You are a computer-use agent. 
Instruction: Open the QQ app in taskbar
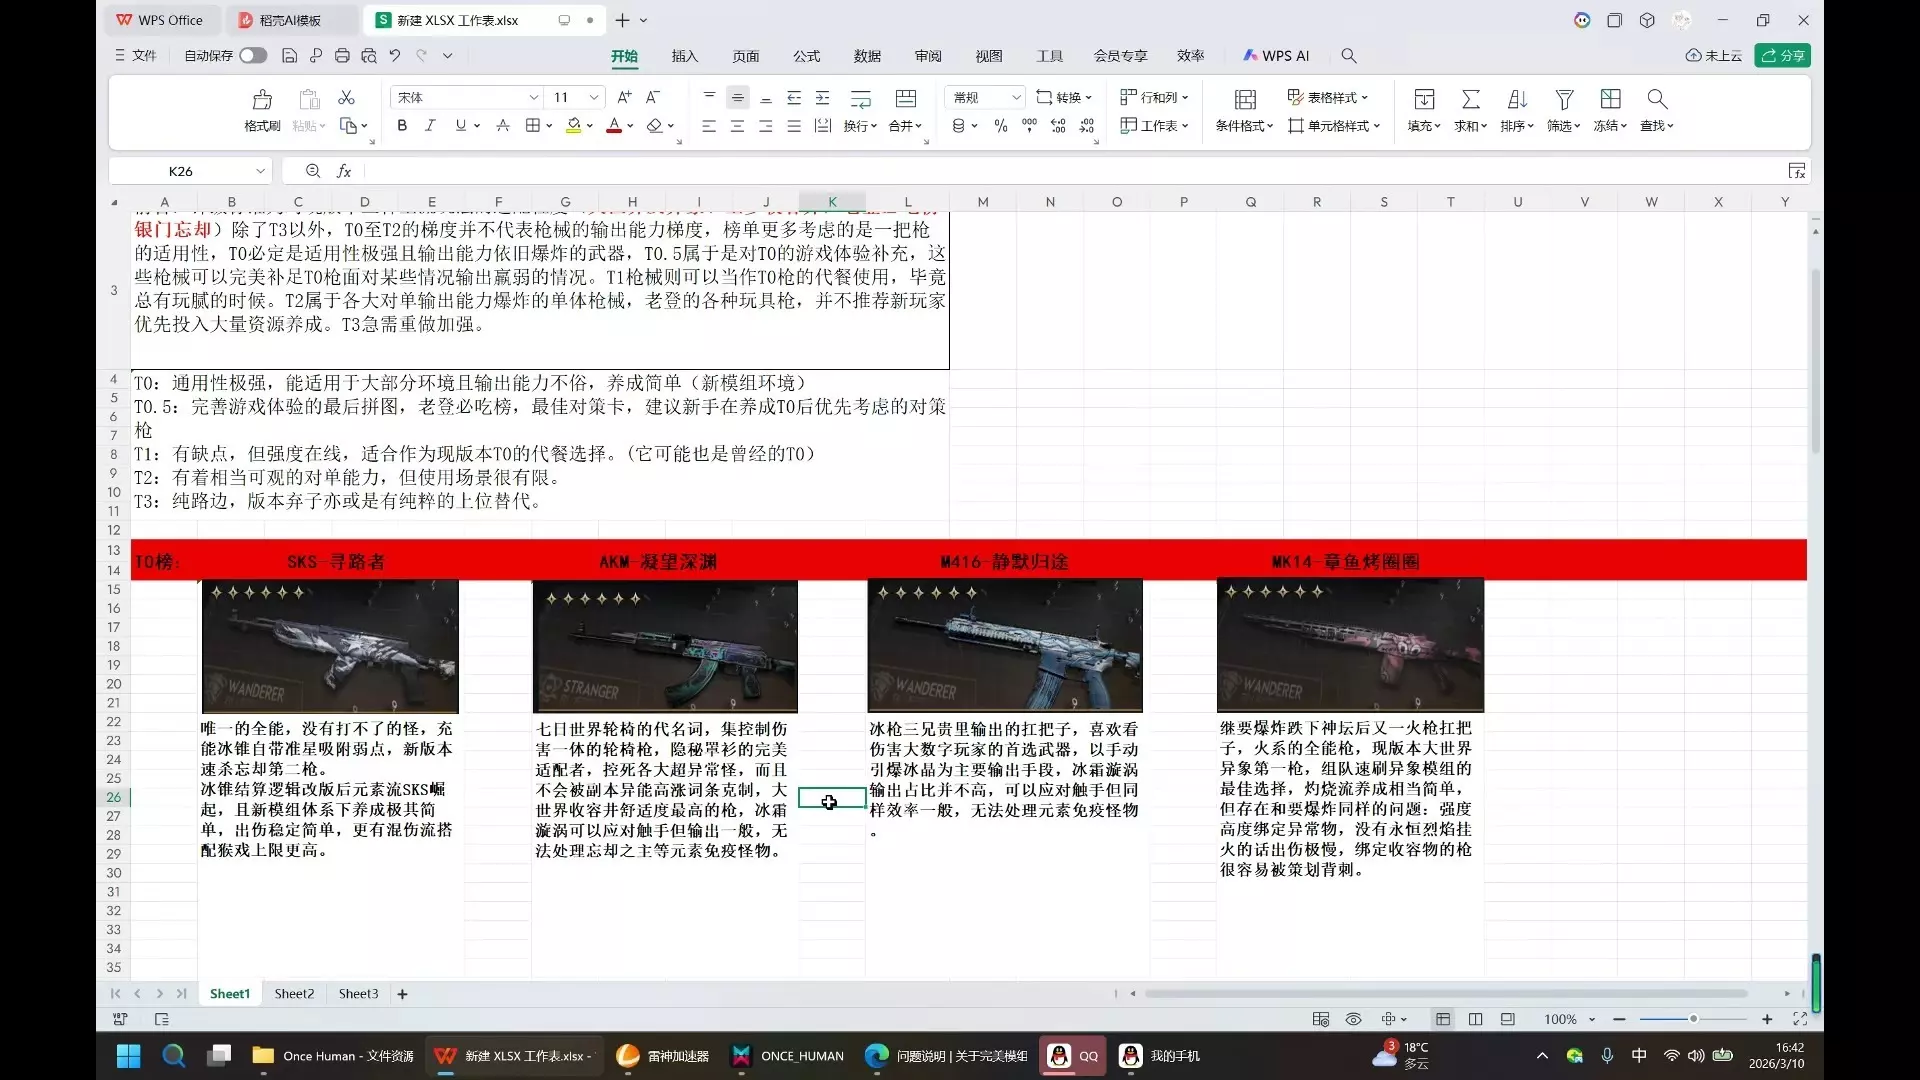pos(1073,1056)
